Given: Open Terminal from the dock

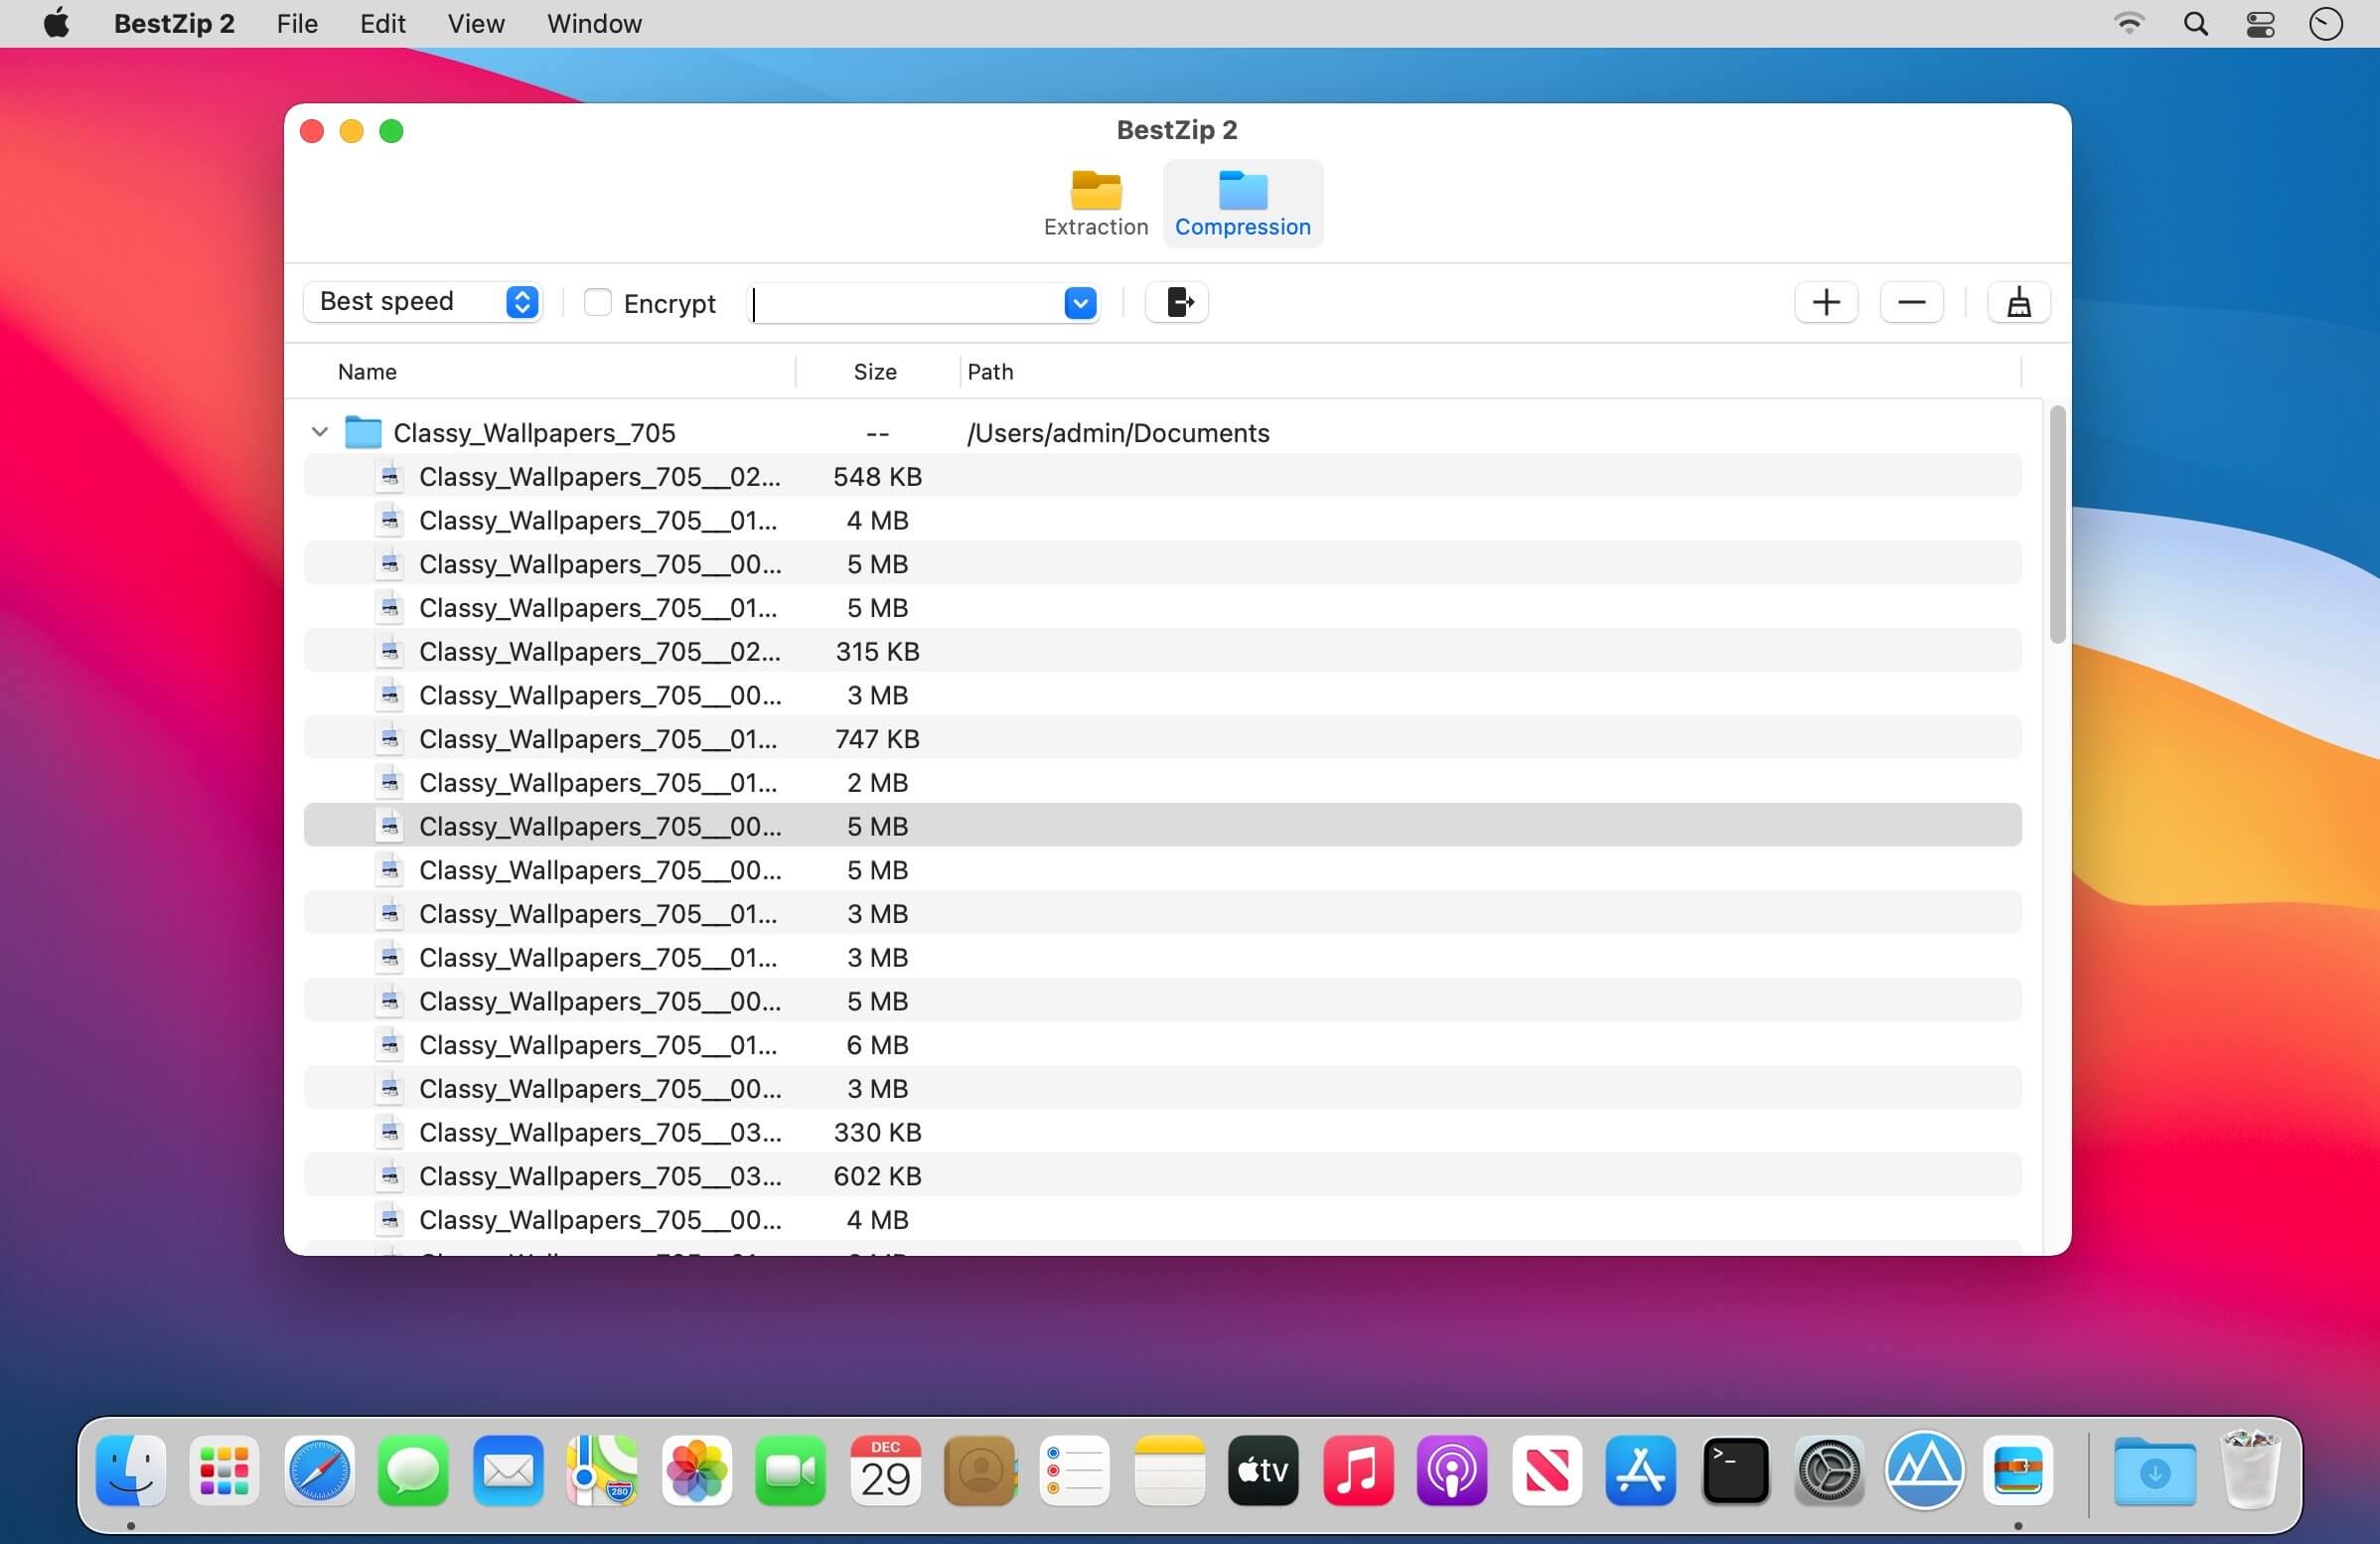Looking at the screenshot, I should [1735, 1470].
